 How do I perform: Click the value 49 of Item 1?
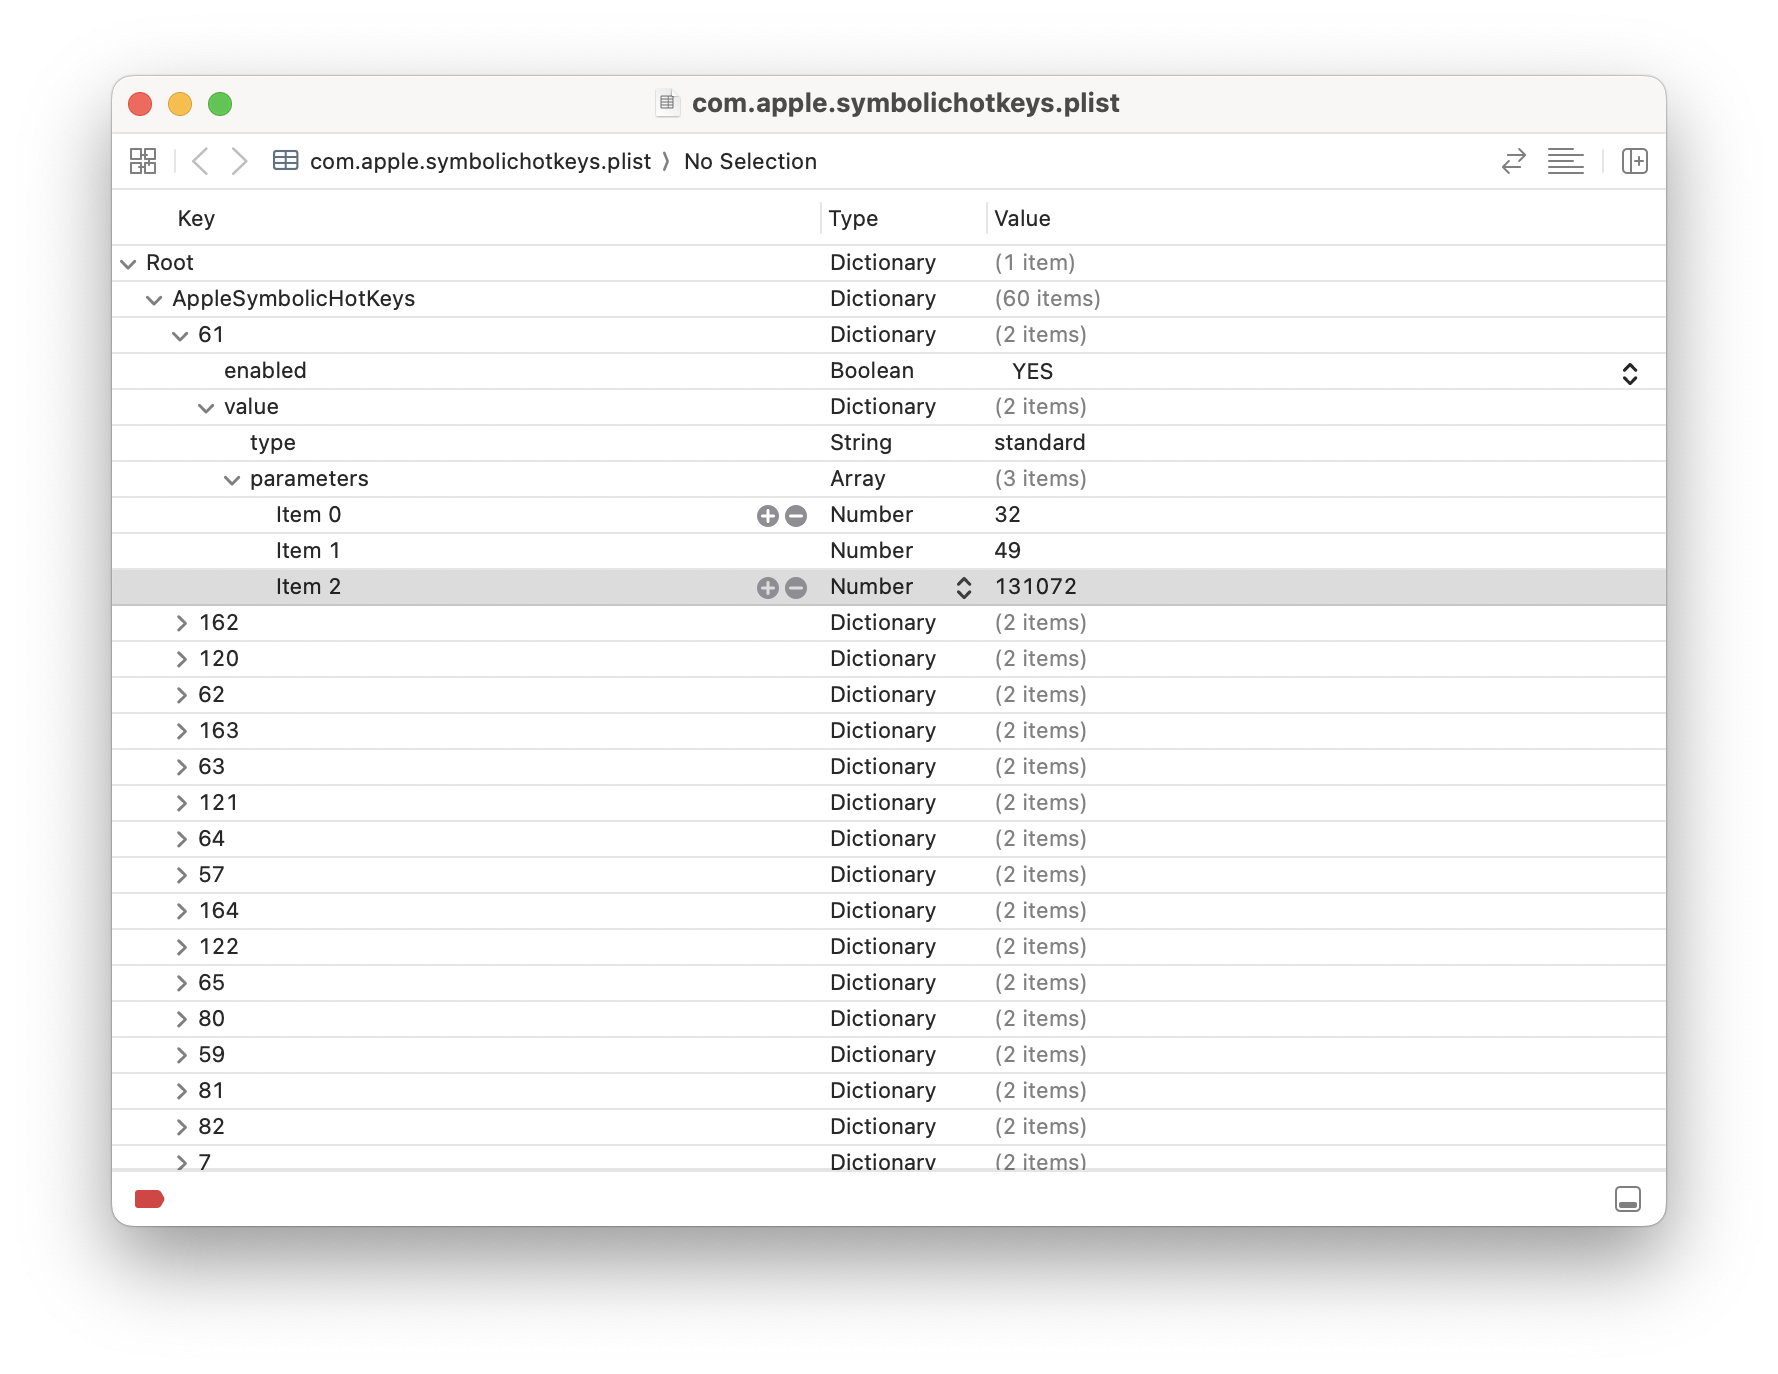[1007, 551]
